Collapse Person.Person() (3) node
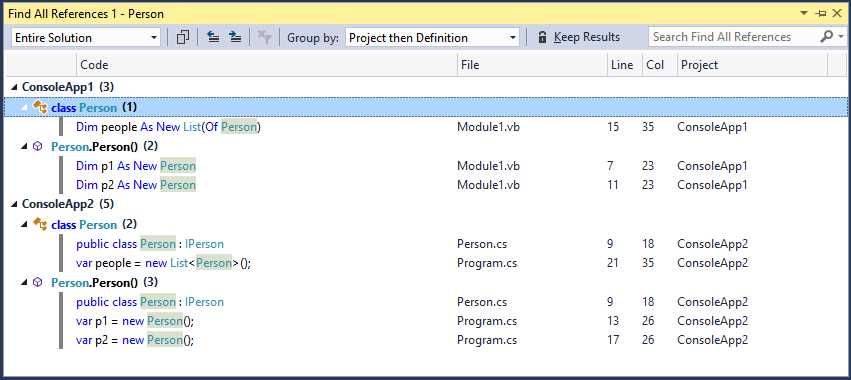The height and width of the screenshot is (380, 851). 24,282
